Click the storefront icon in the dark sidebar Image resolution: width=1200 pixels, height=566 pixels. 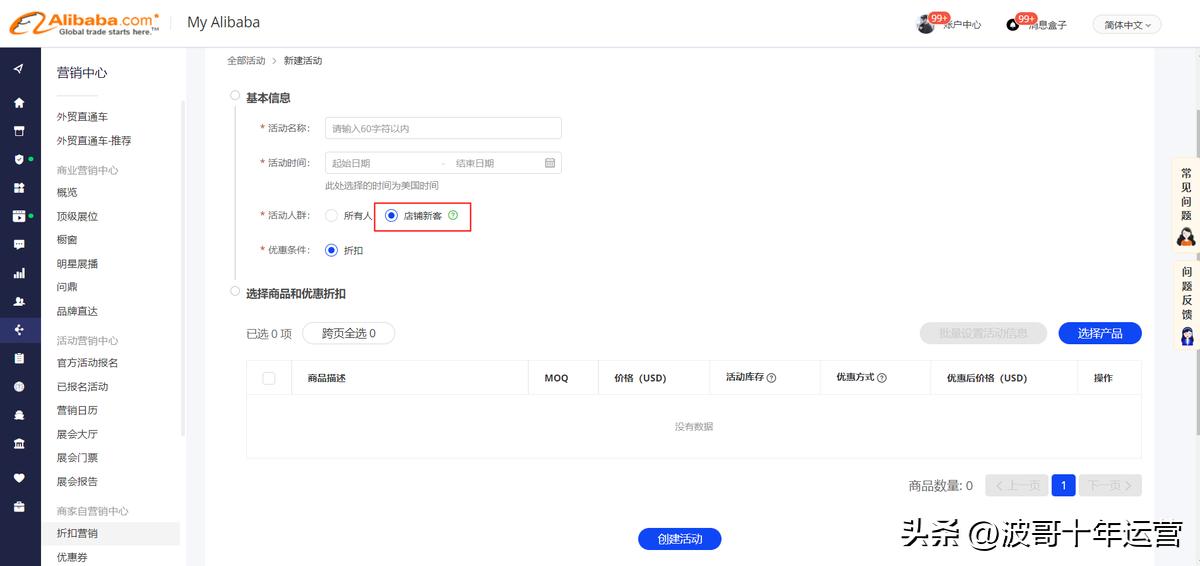[18, 131]
